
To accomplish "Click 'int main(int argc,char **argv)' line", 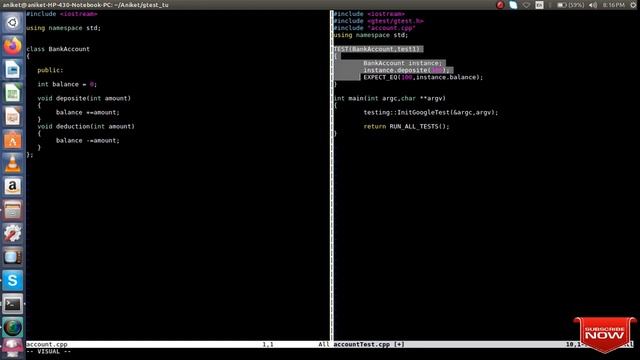I will 390,98.
